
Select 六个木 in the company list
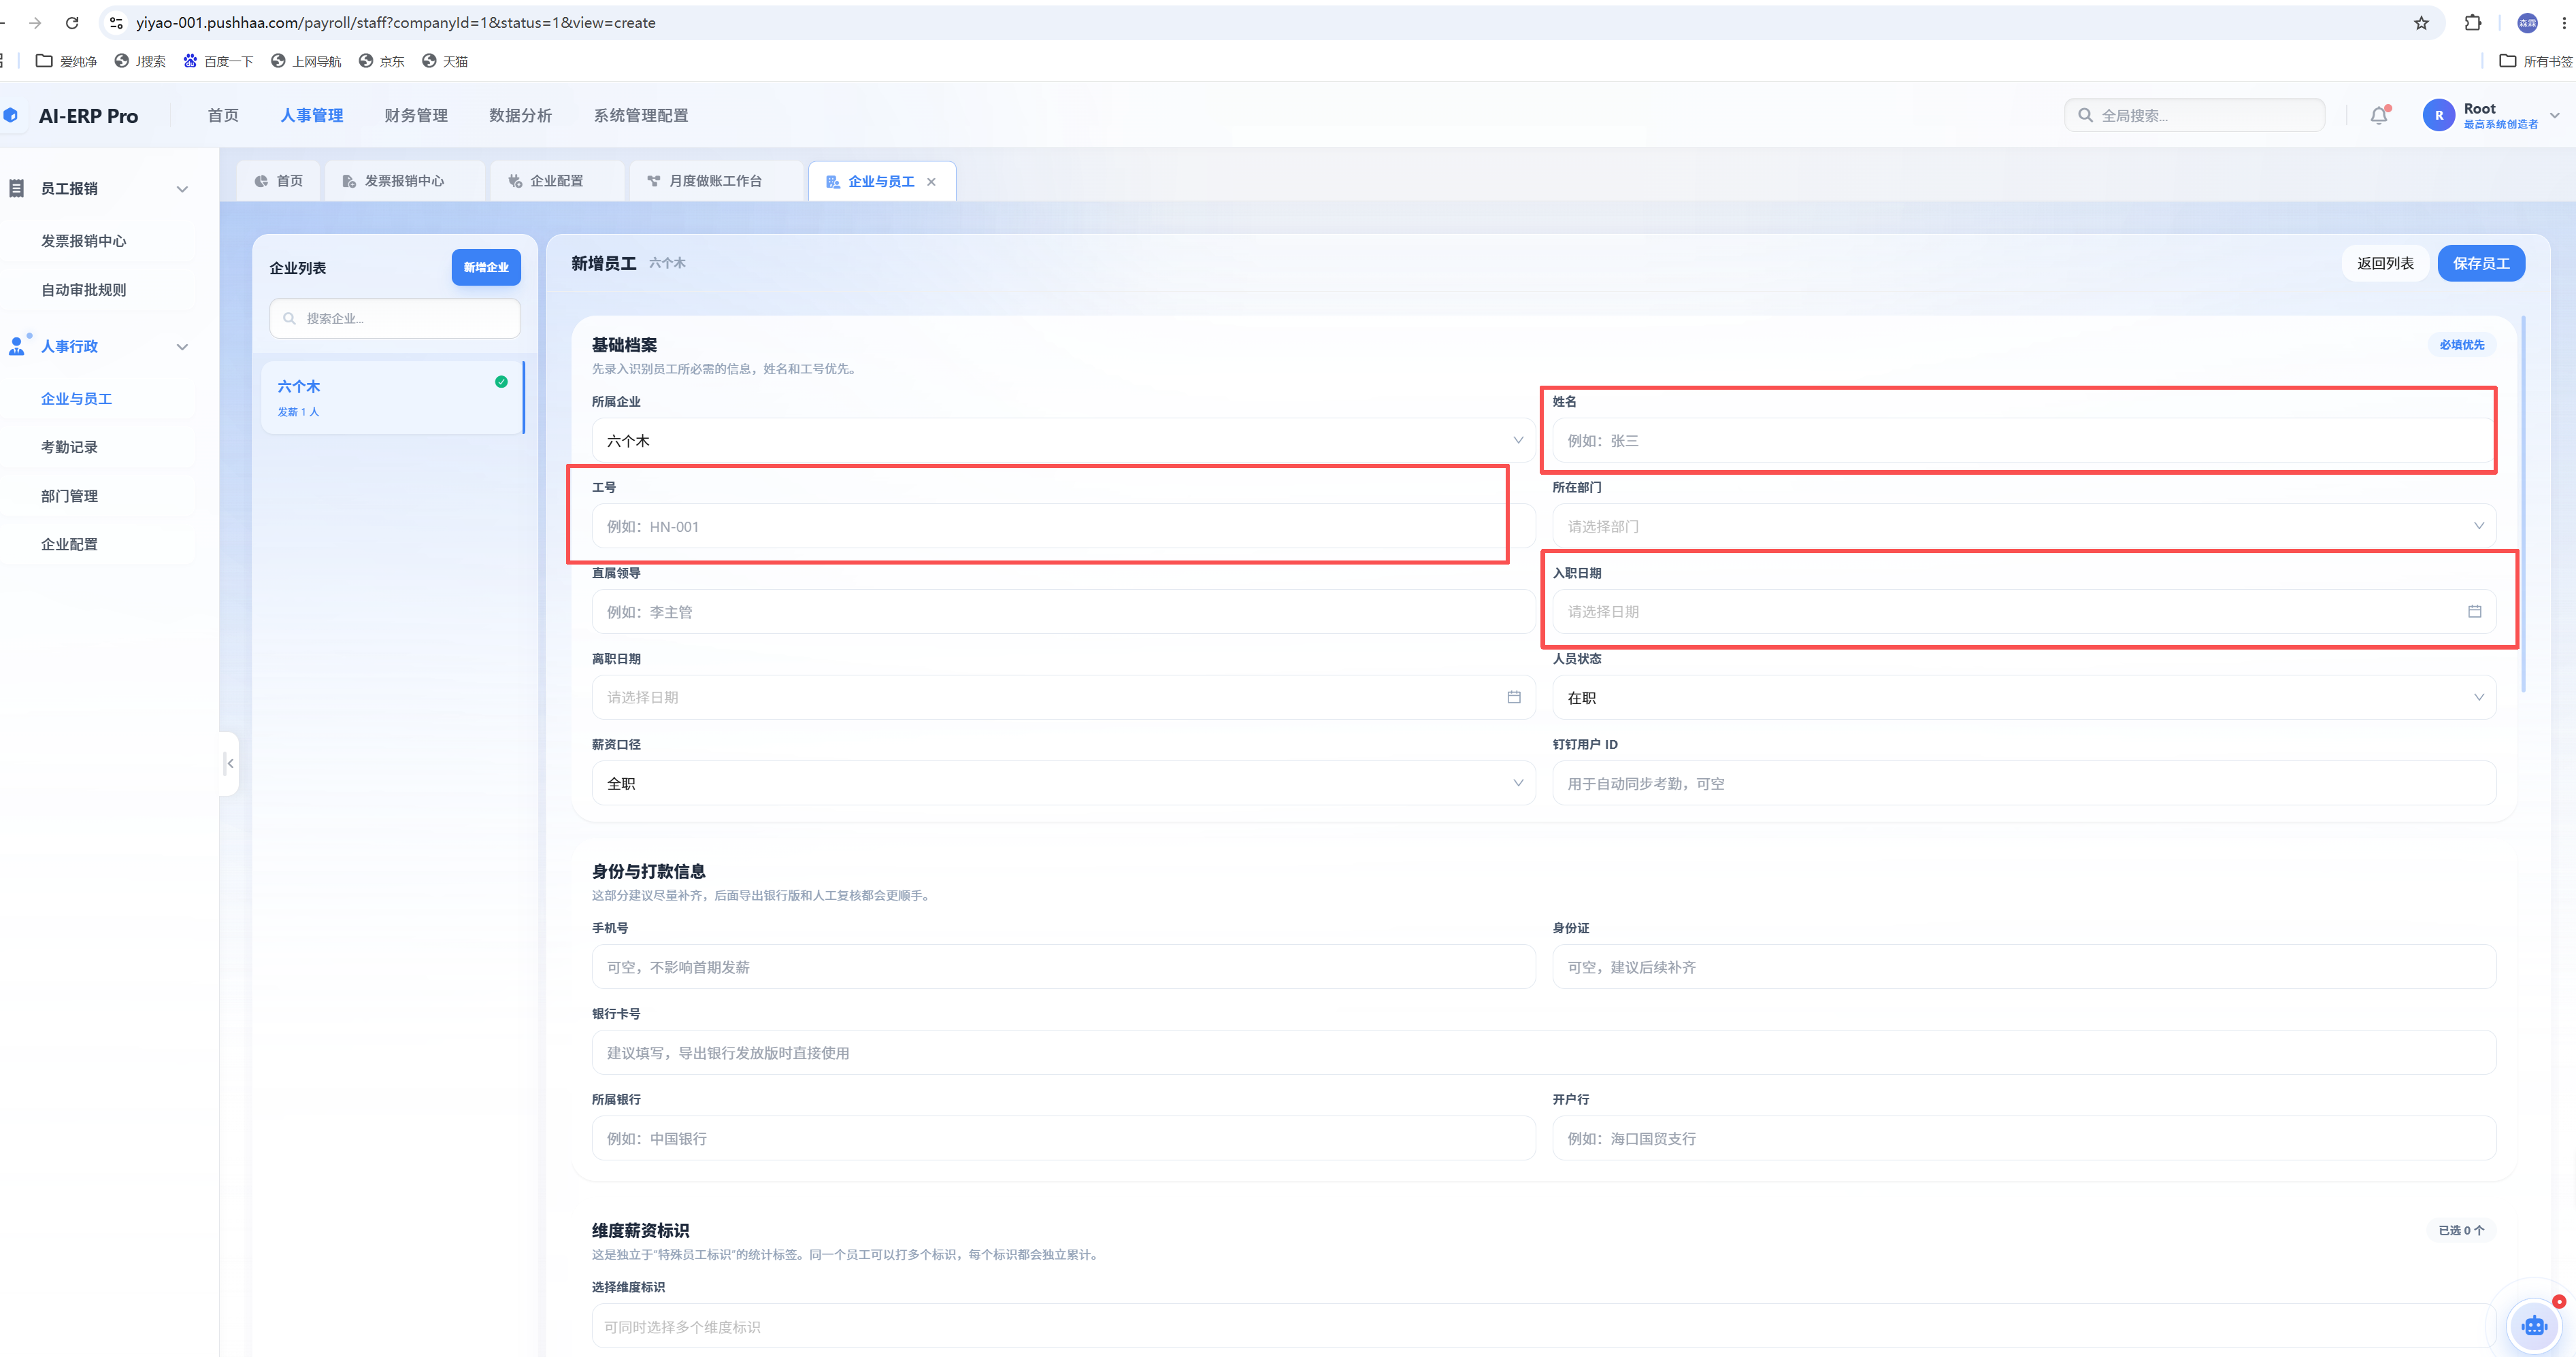tap(392, 397)
